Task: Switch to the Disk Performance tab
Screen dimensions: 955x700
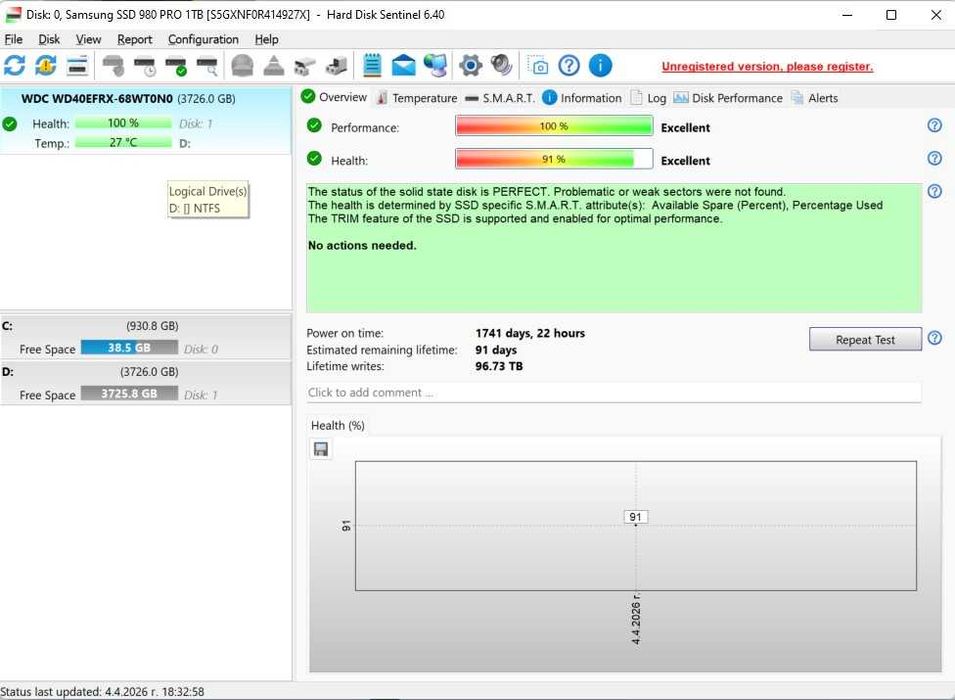Action: tap(728, 97)
